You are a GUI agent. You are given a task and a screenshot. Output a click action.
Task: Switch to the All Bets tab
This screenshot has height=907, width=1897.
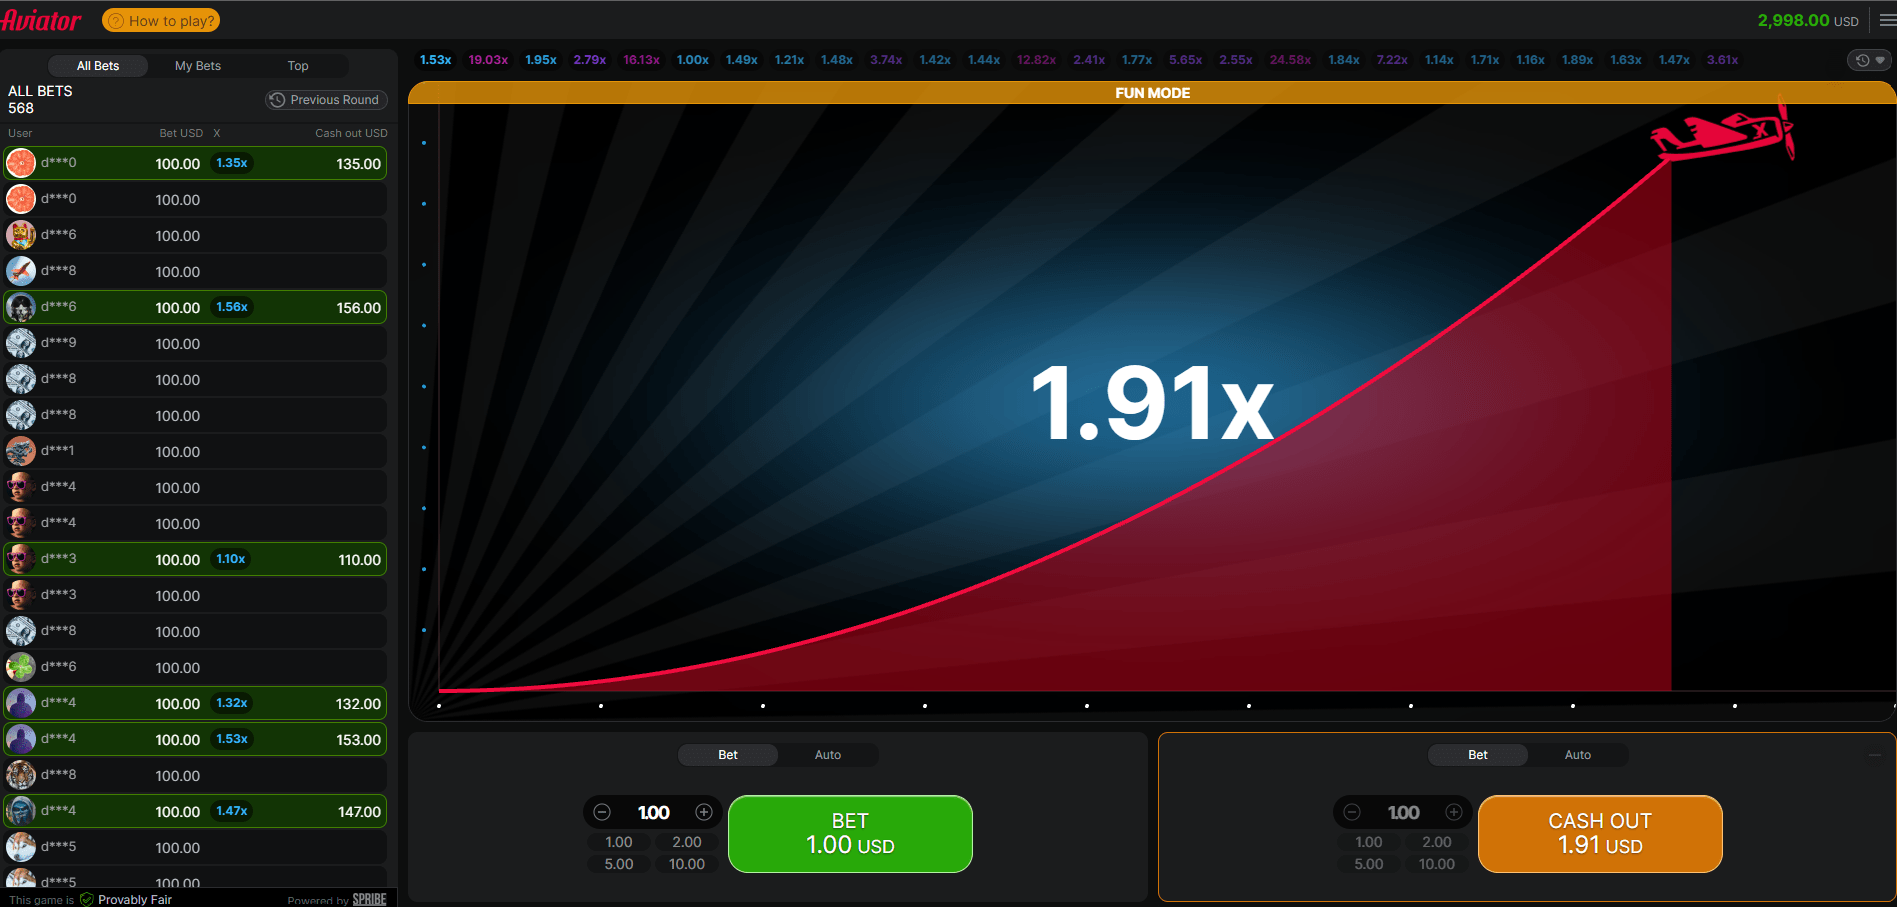click(98, 66)
